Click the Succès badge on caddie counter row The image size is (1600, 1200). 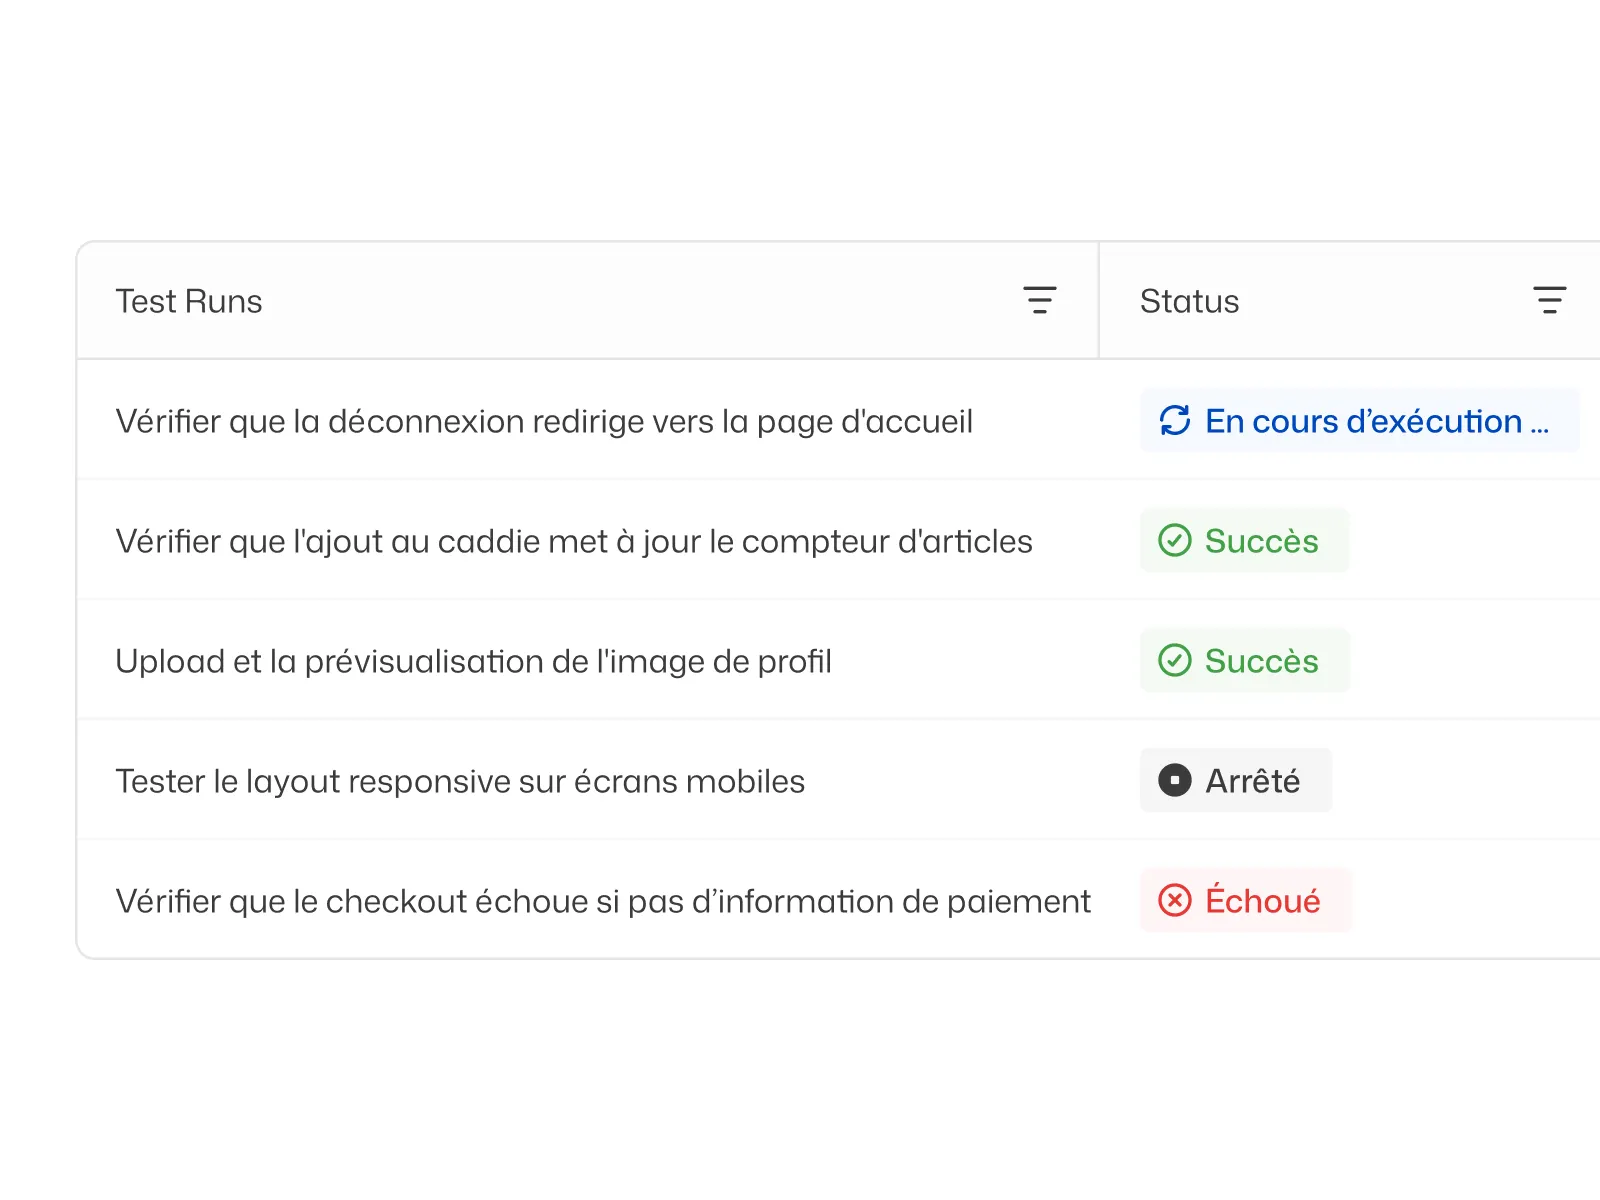pos(1244,541)
